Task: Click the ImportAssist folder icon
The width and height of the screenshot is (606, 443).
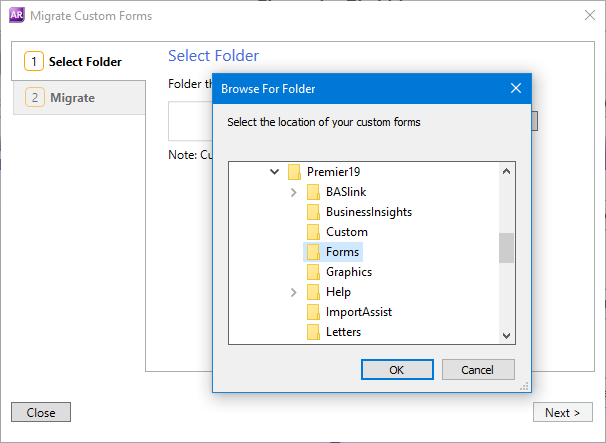Action: click(313, 312)
